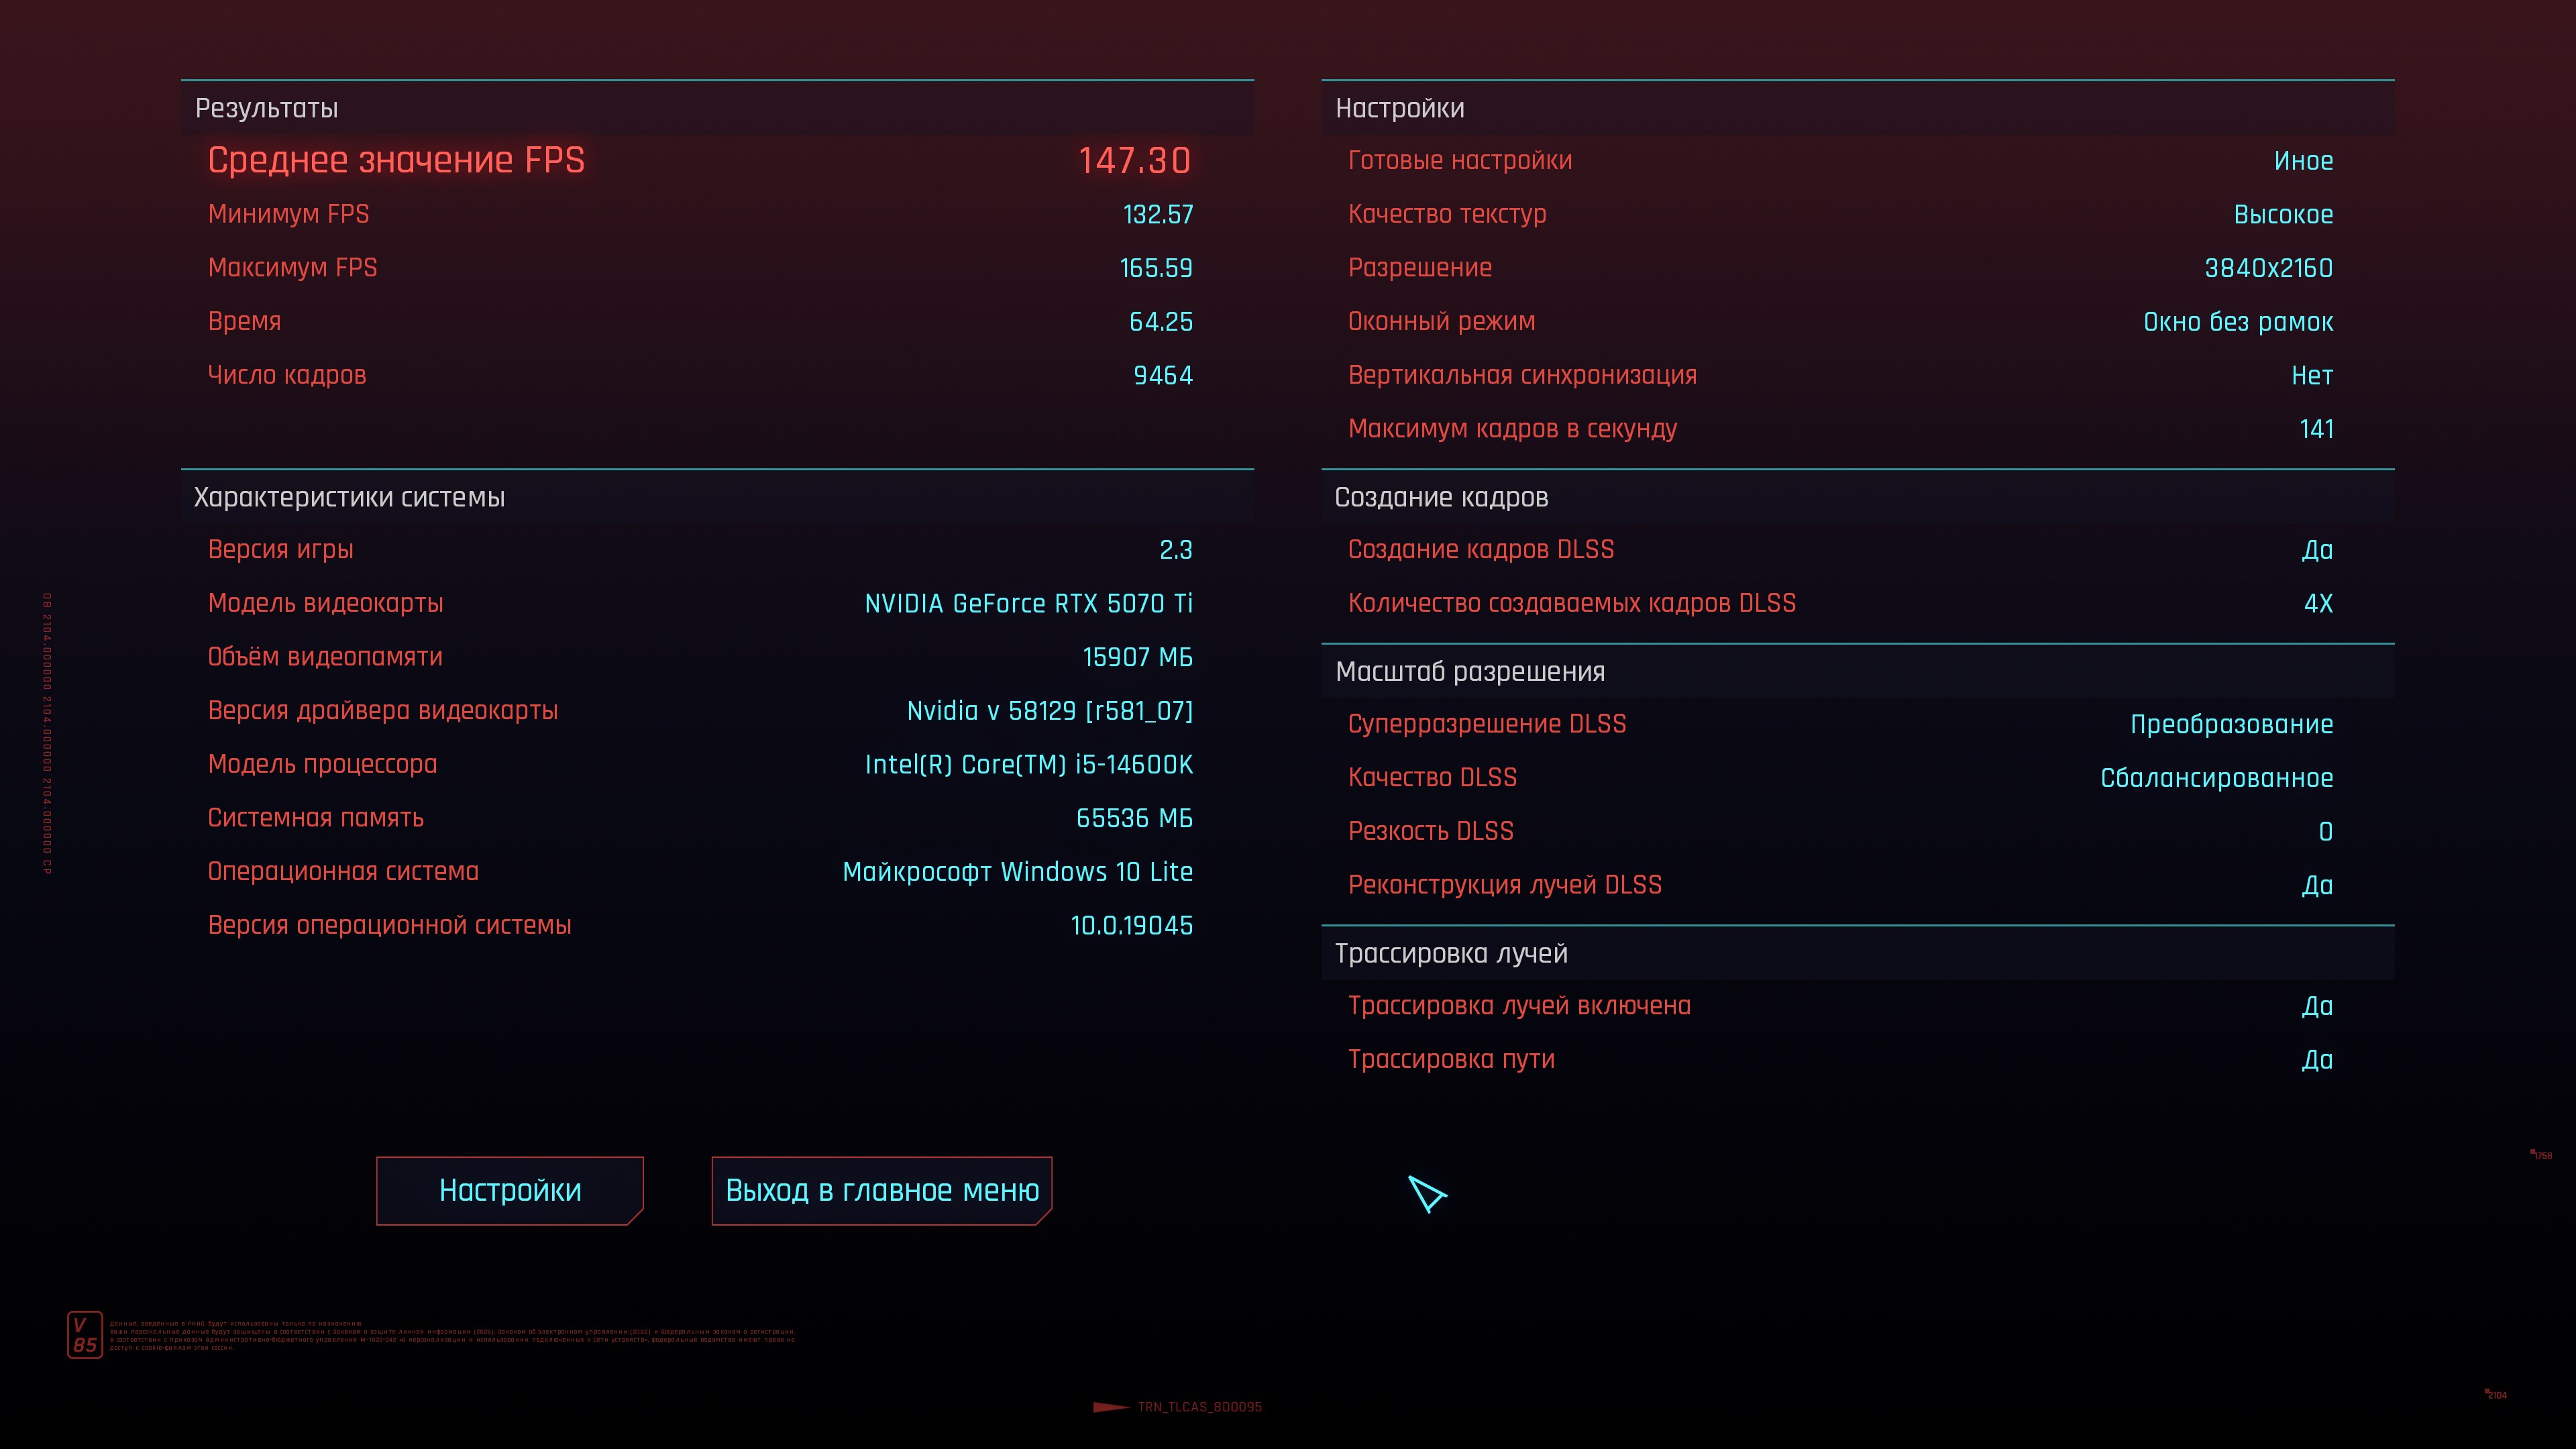
Task: Click the resolution value 3840x2160
Action: tap(2268, 268)
